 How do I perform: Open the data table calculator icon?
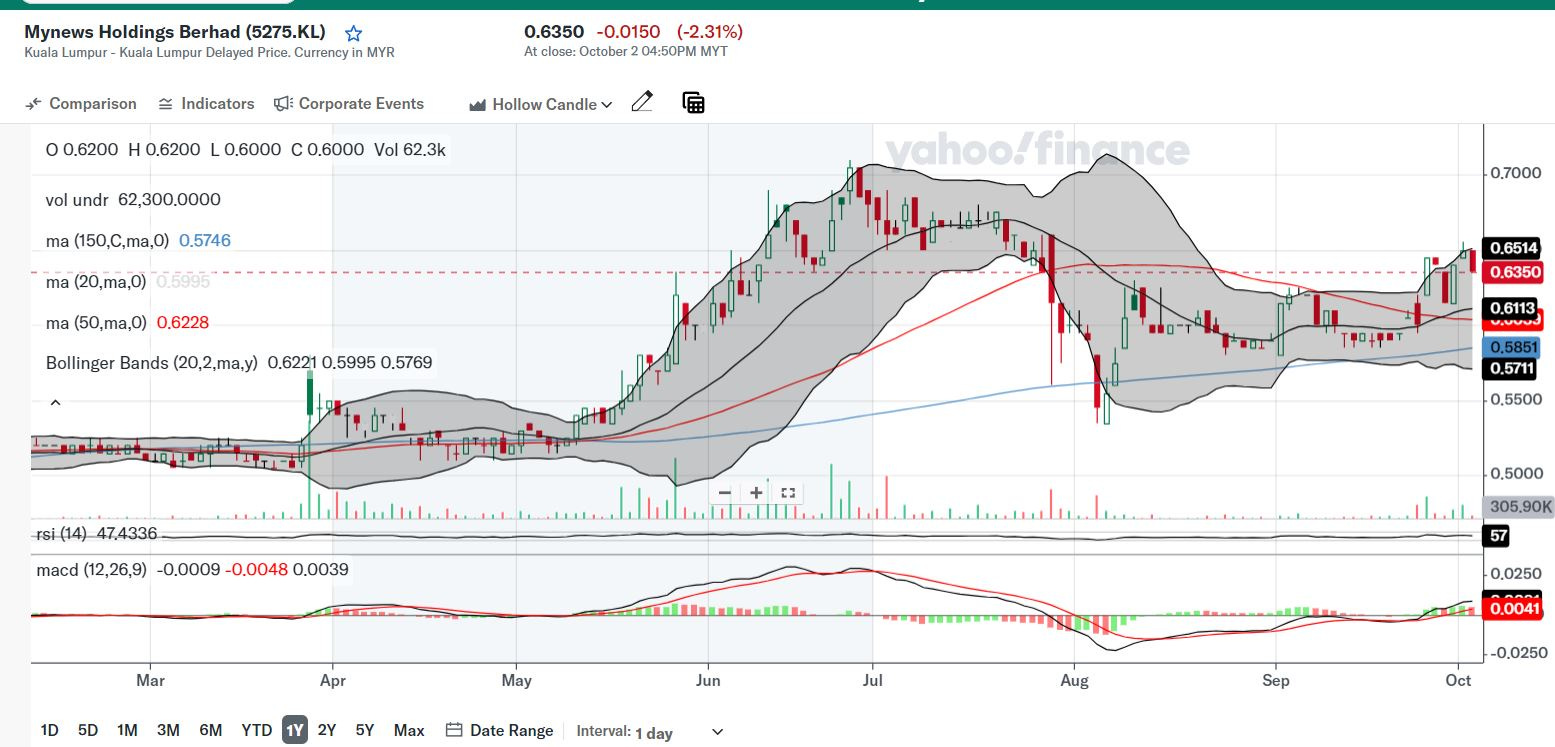tap(693, 102)
